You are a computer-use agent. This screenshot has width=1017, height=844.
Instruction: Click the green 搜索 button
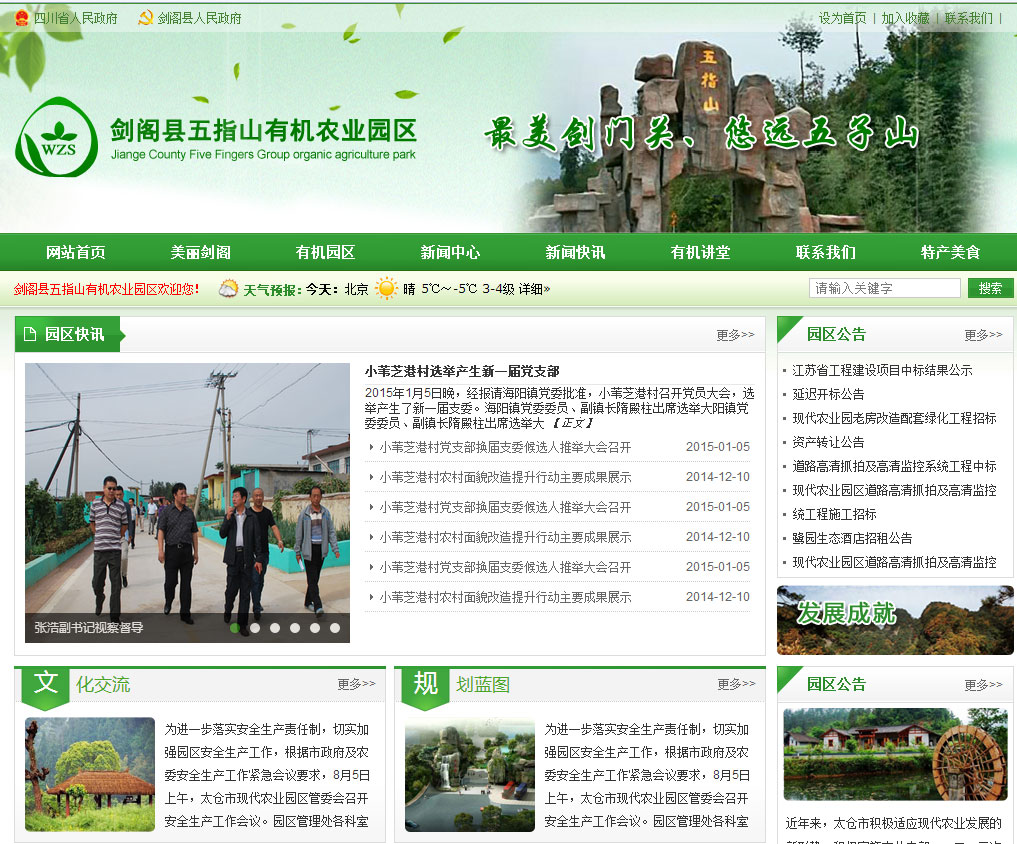[990, 288]
